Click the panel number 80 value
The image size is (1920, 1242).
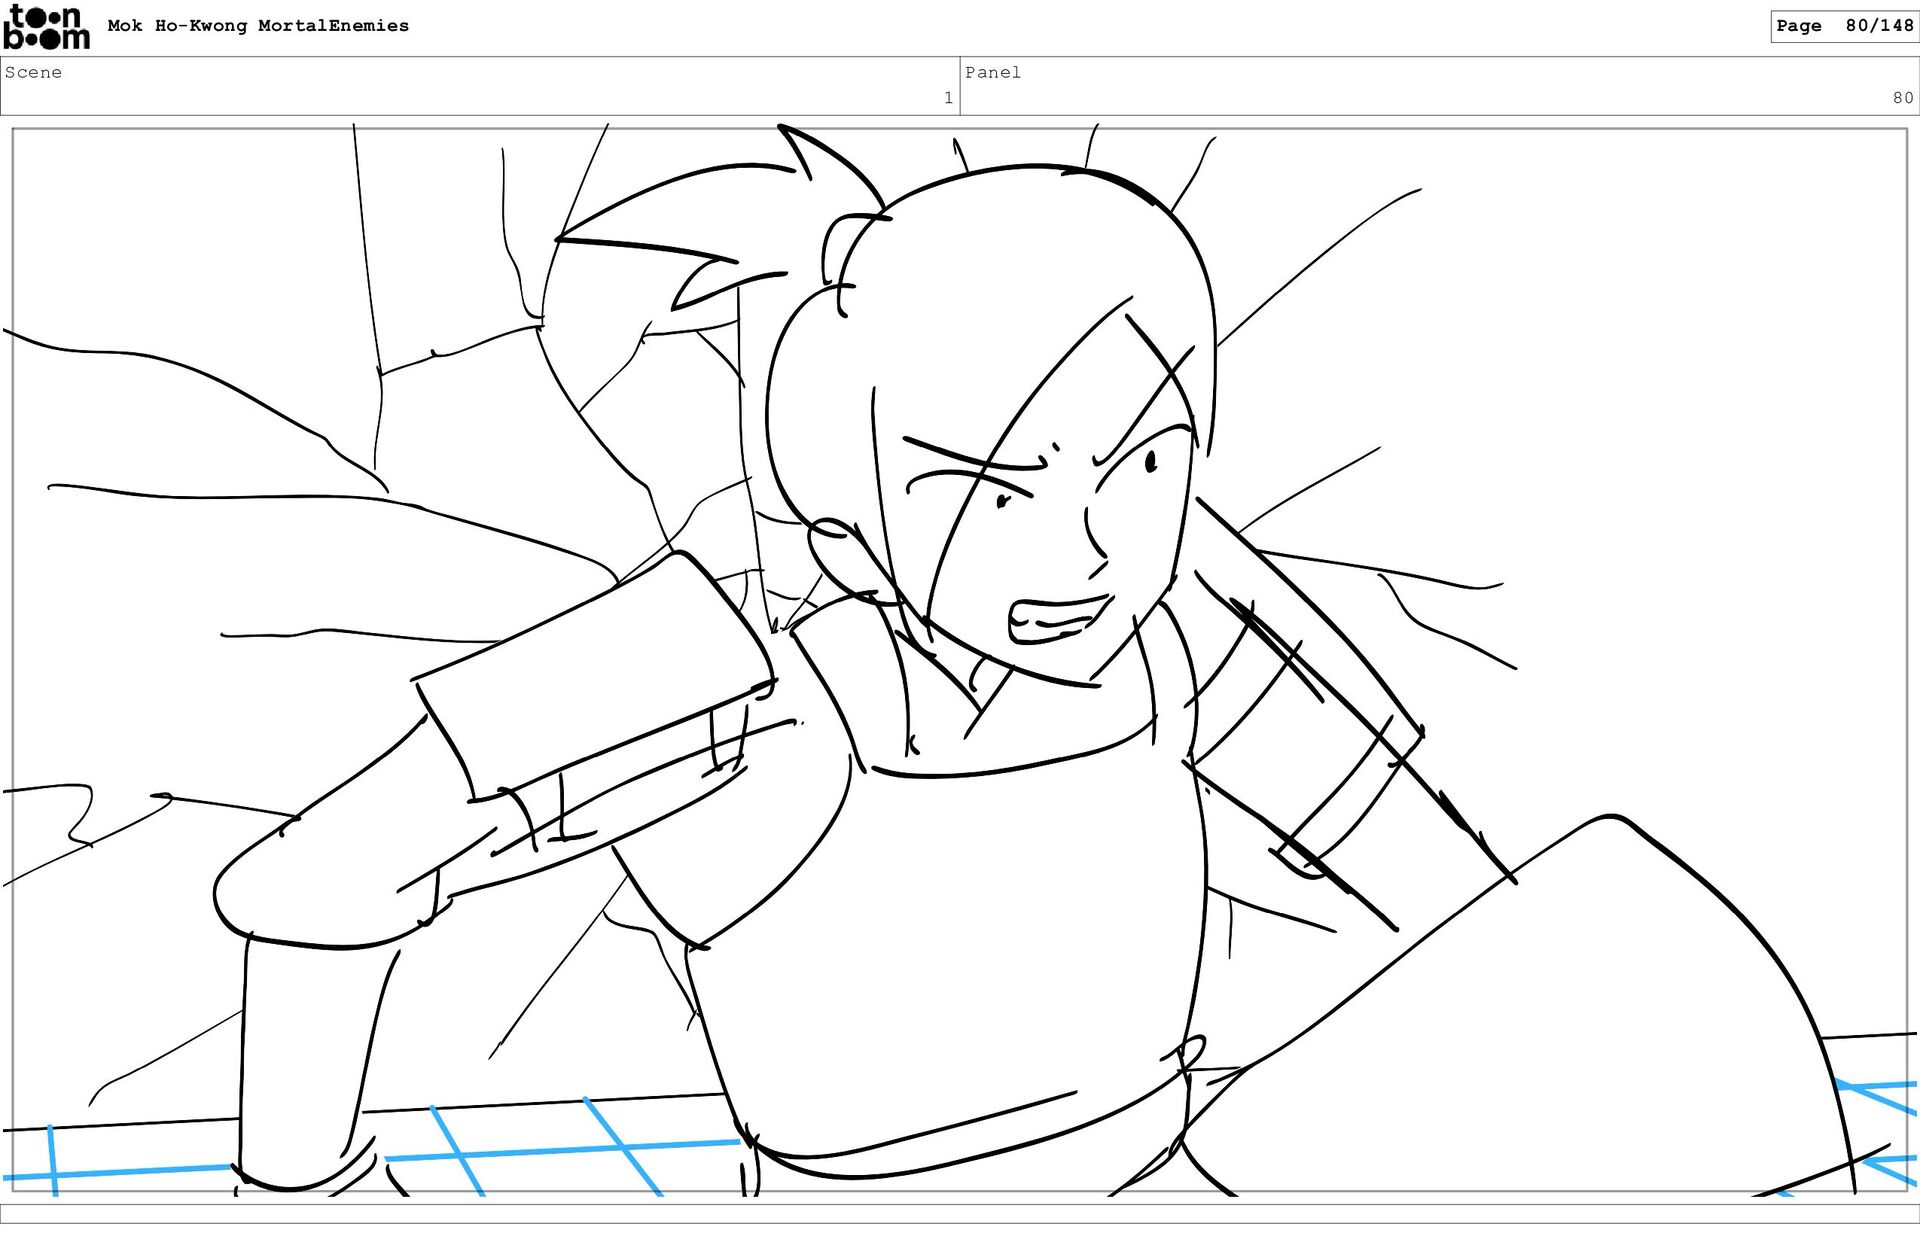1902,98
